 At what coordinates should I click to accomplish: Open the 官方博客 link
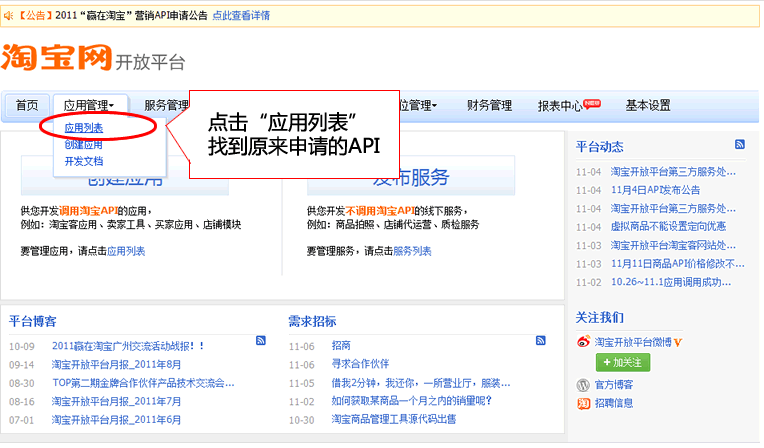click(x=614, y=385)
